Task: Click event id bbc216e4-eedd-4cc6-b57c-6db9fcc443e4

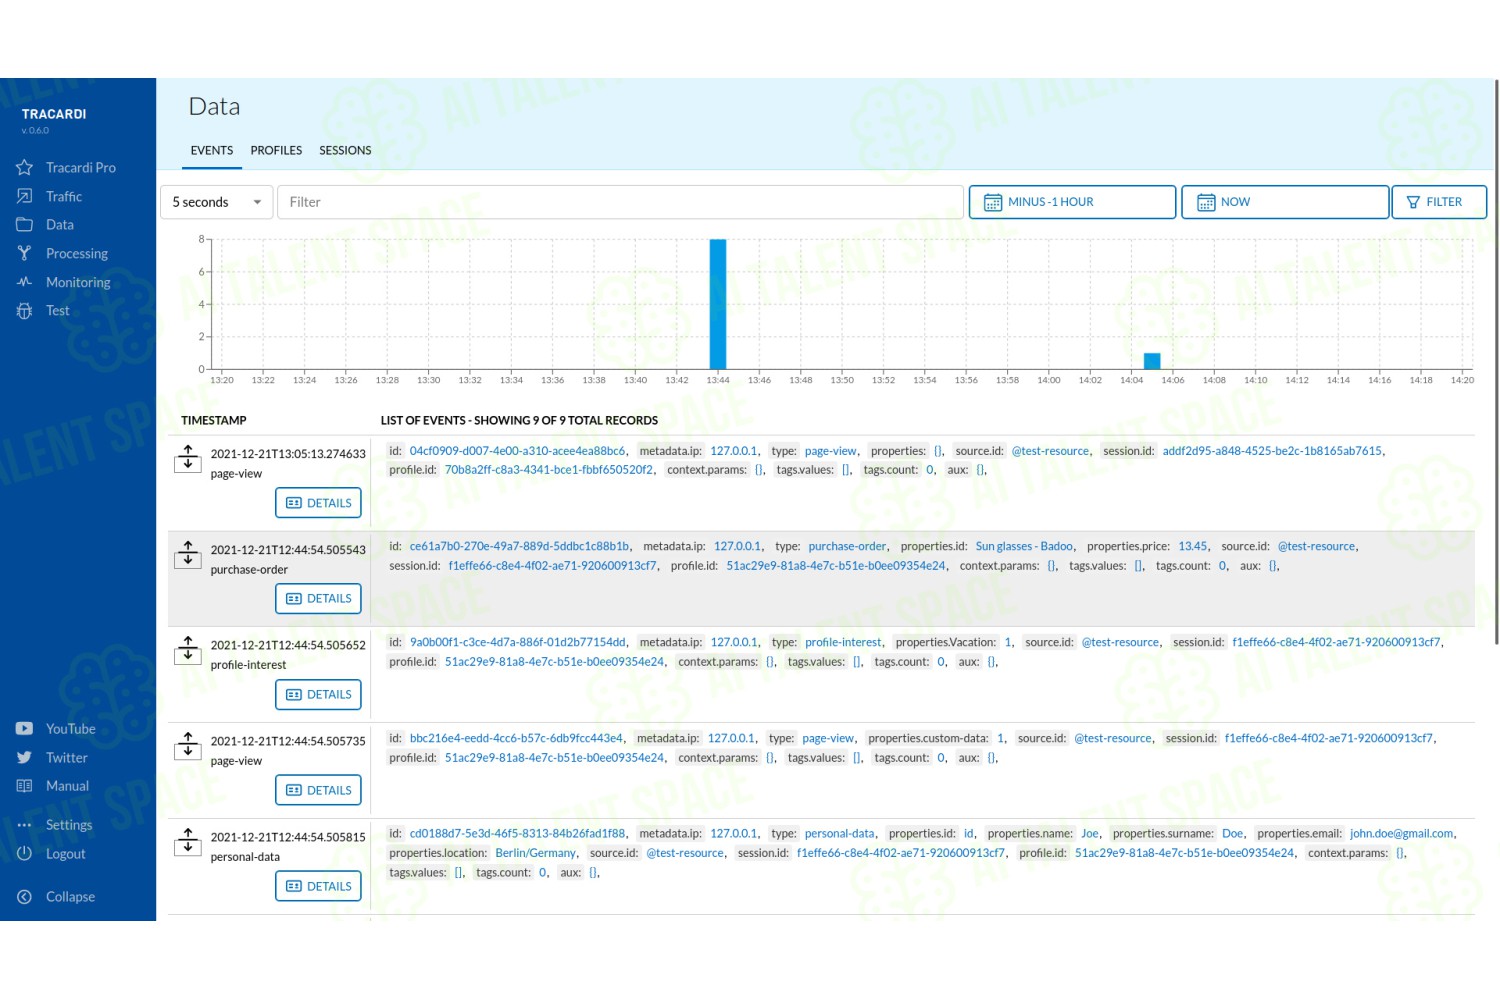Action: pyautogui.click(x=516, y=739)
